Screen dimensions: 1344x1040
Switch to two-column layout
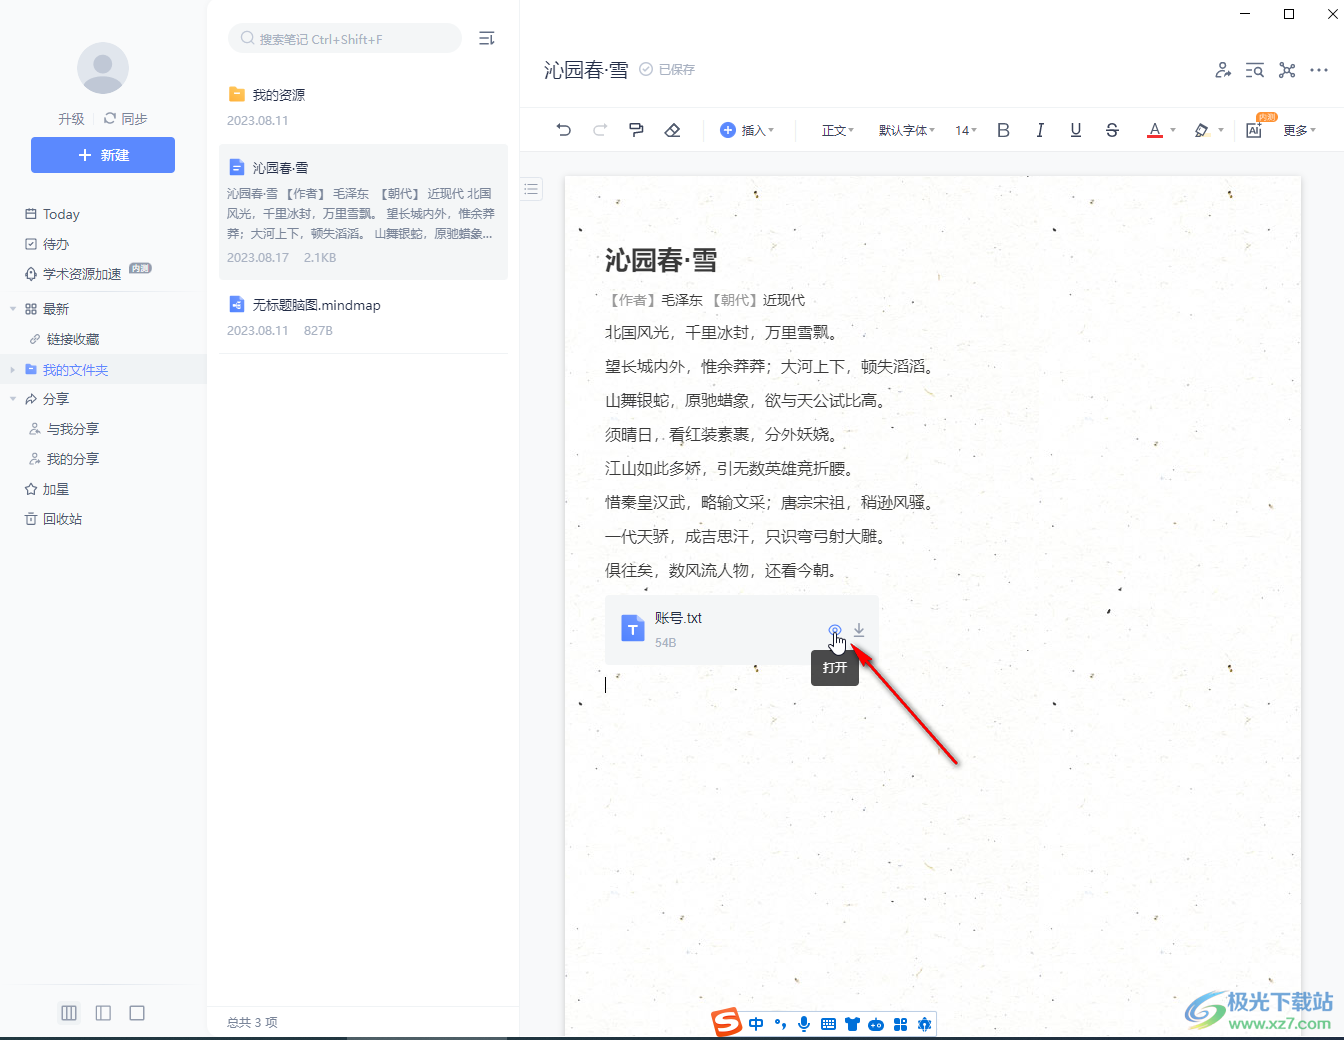103,1013
